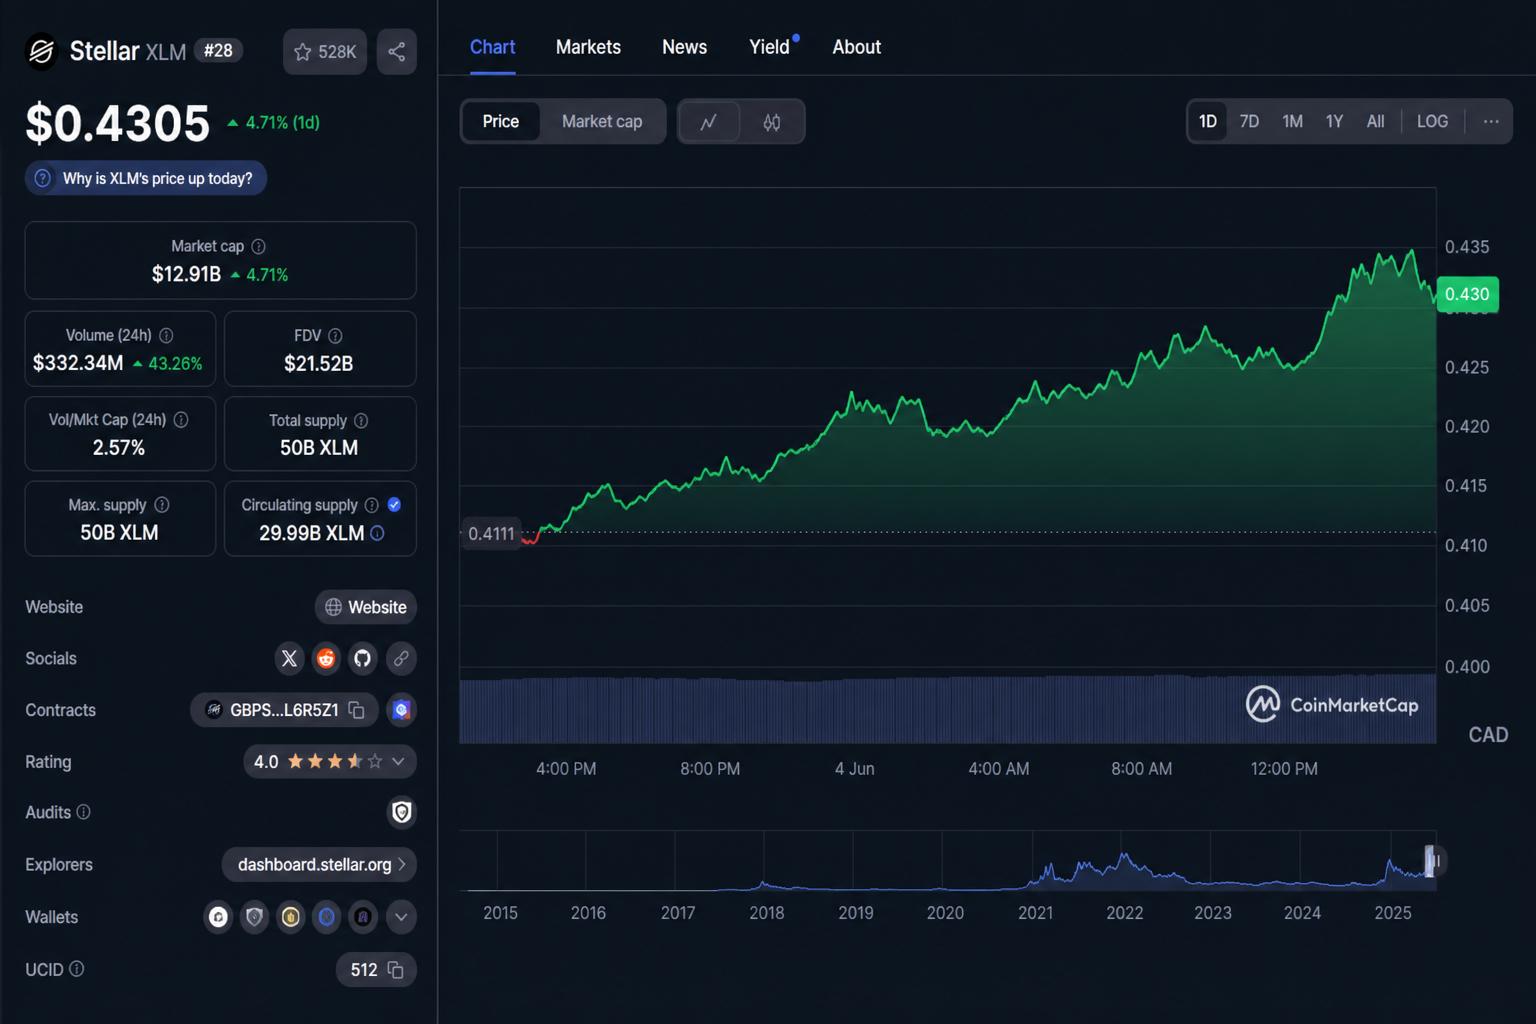The height and width of the screenshot is (1024, 1536).
Task: Switch to the Chart tab
Action: tap(492, 47)
